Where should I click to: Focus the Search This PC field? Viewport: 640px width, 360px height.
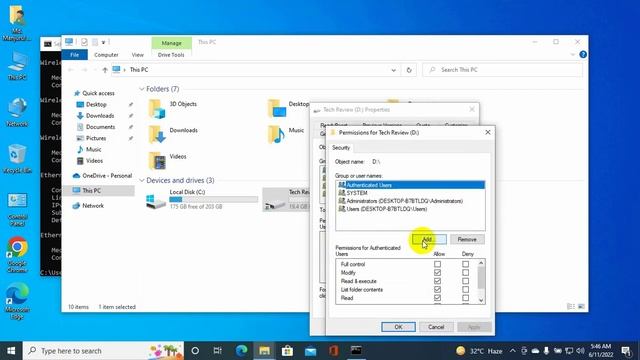click(x=502, y=70)
